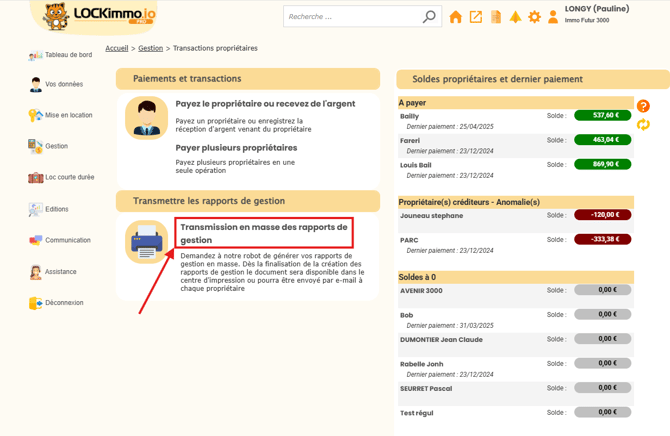
Task: Click the external link icon in header
Action: click(x=476, y=17)
